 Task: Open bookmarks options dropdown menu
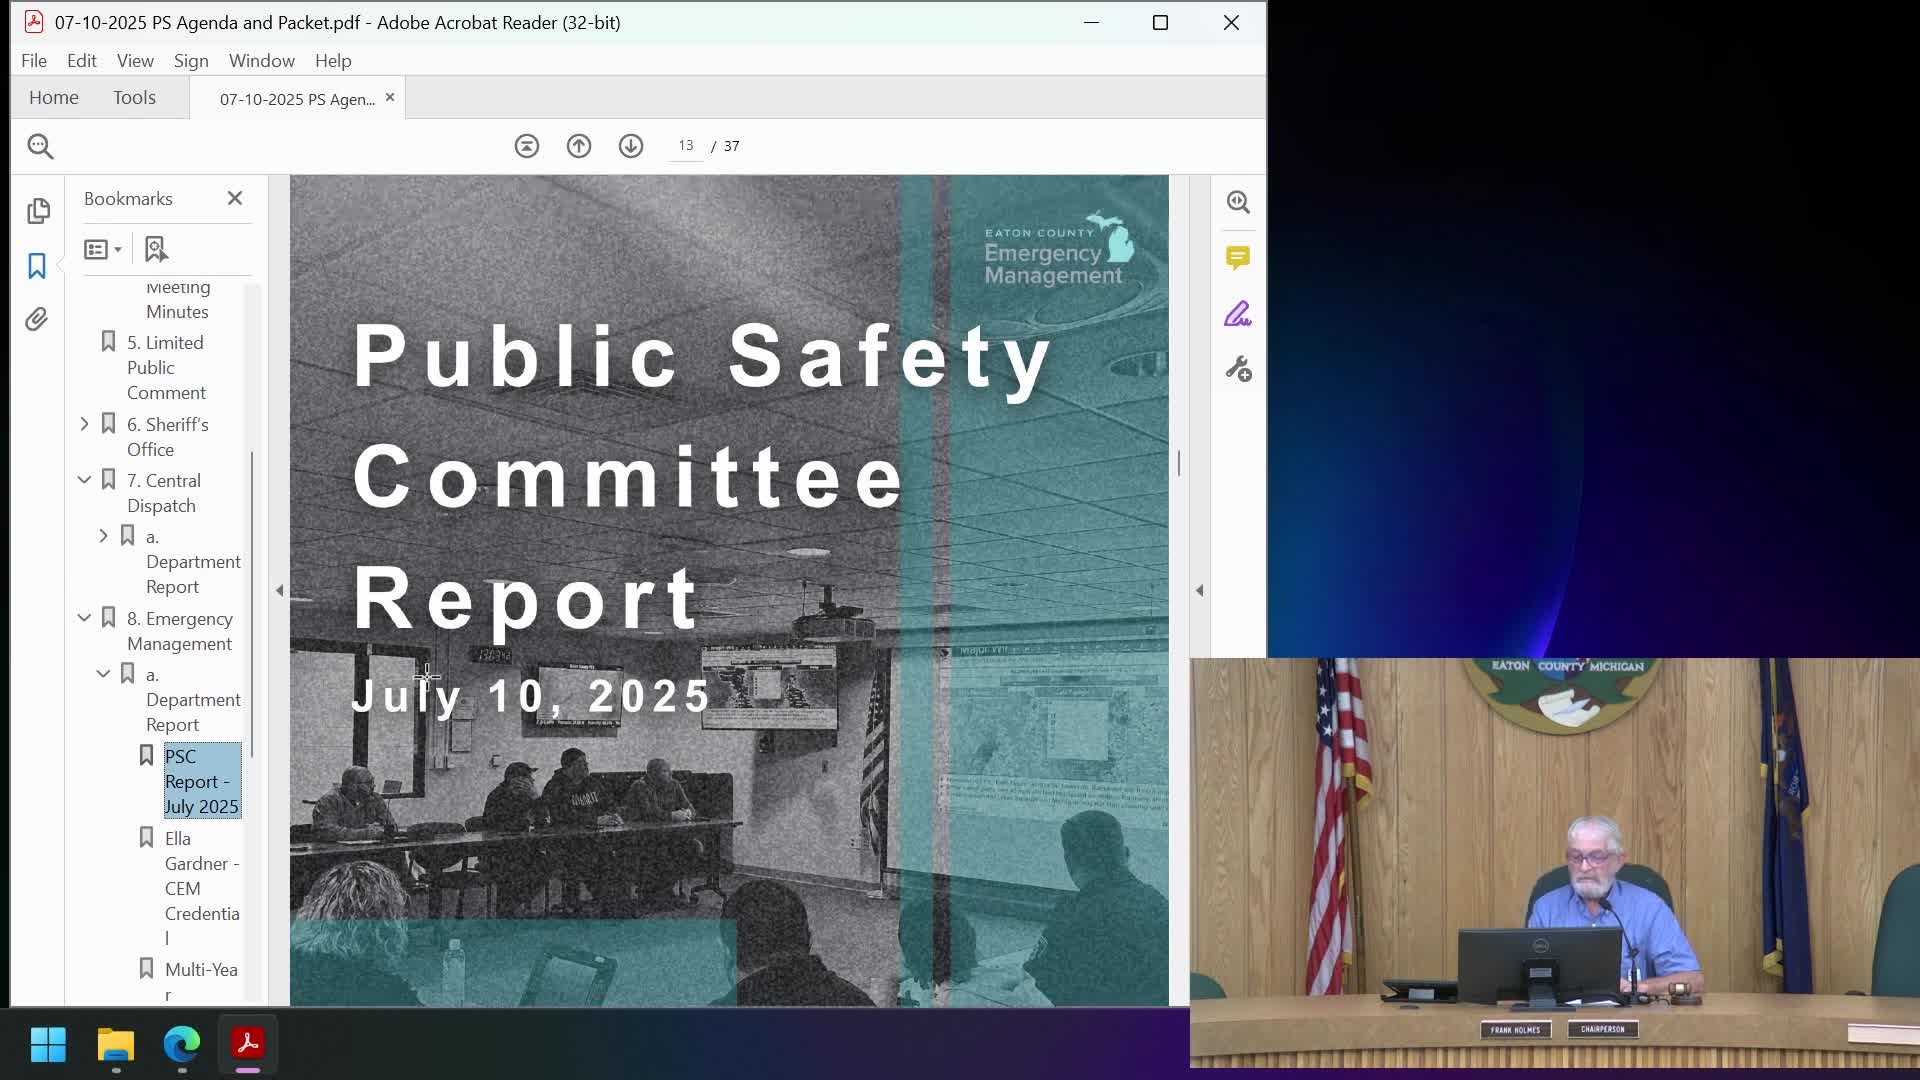point(103,249)
